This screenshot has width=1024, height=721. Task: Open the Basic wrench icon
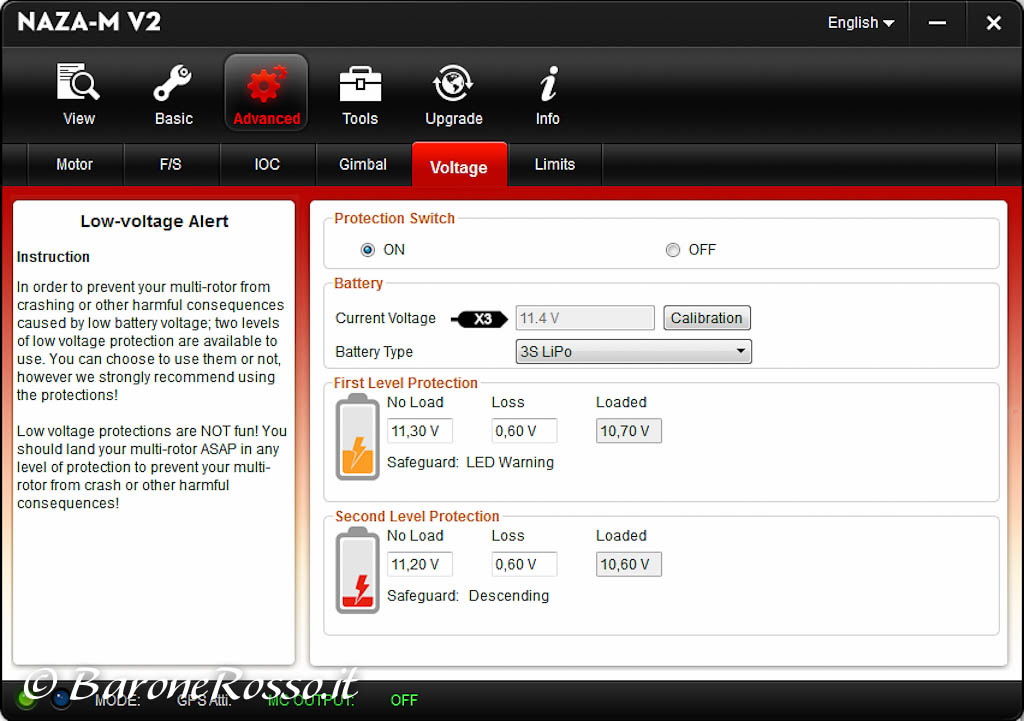click(x=173, y=85)
